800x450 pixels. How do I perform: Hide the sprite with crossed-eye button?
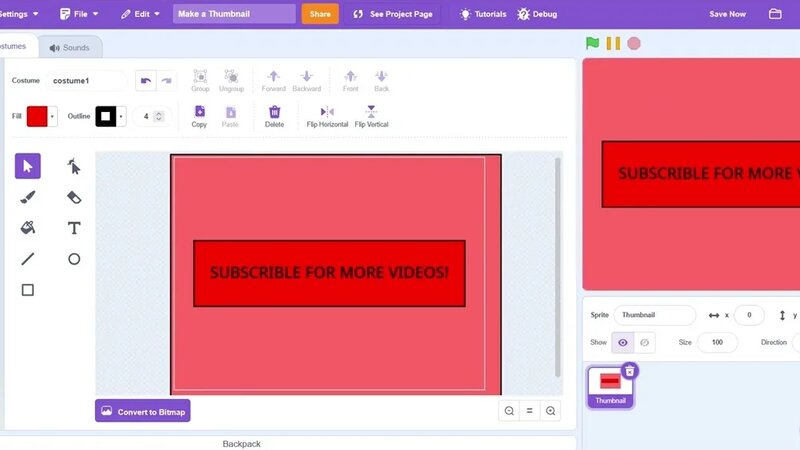(x=644, y=342)
